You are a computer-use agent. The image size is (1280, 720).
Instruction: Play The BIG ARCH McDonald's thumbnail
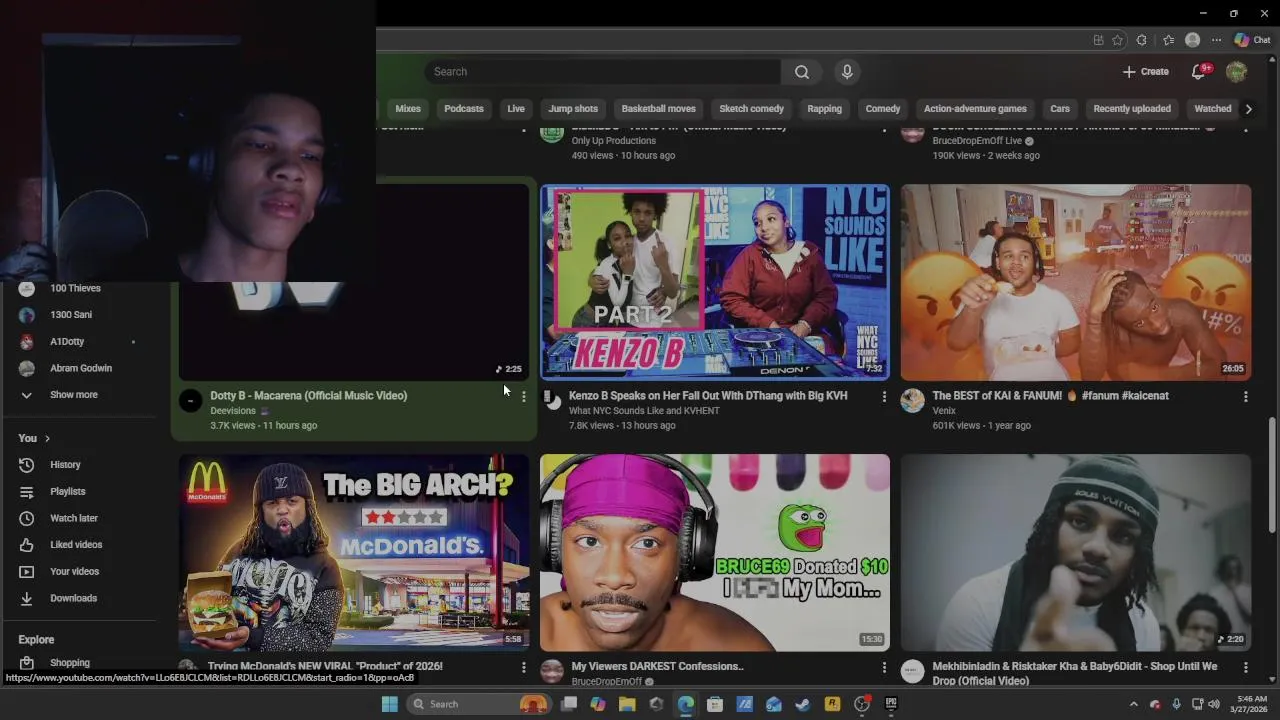pyautogui.click(x=354, y=552)
